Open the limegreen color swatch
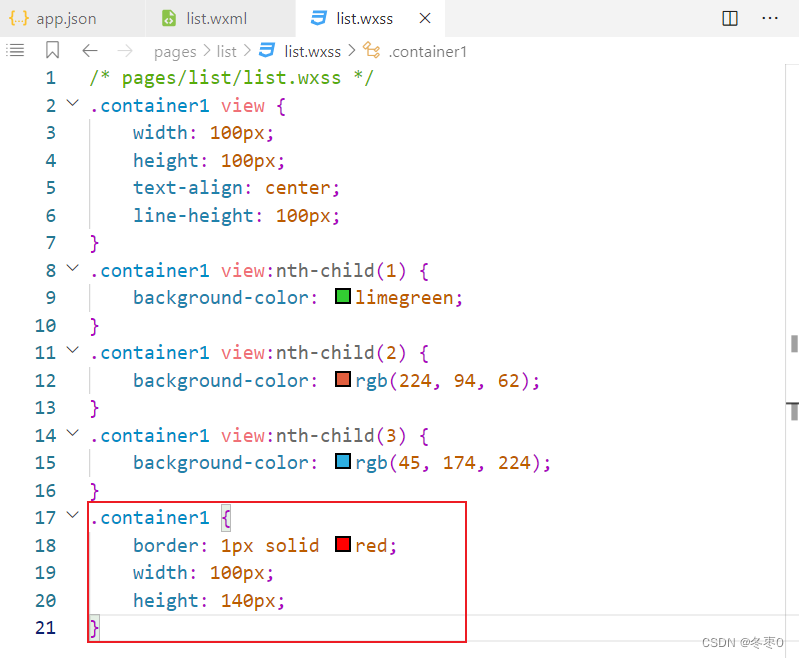The height and width of the screenshot is (658, 799). tap(343, 297)
